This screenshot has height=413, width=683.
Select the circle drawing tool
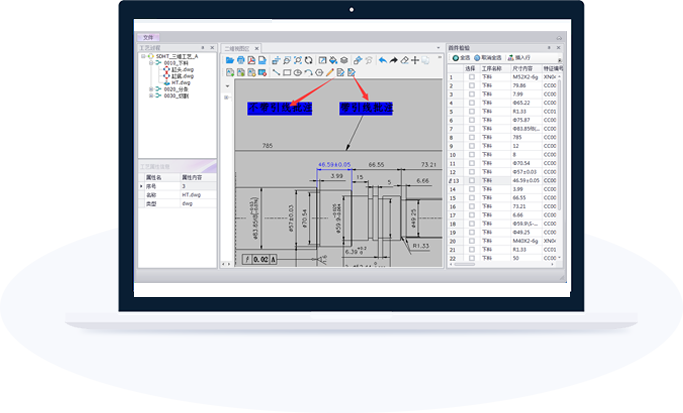pyautogui.click(x=319, y=72)
